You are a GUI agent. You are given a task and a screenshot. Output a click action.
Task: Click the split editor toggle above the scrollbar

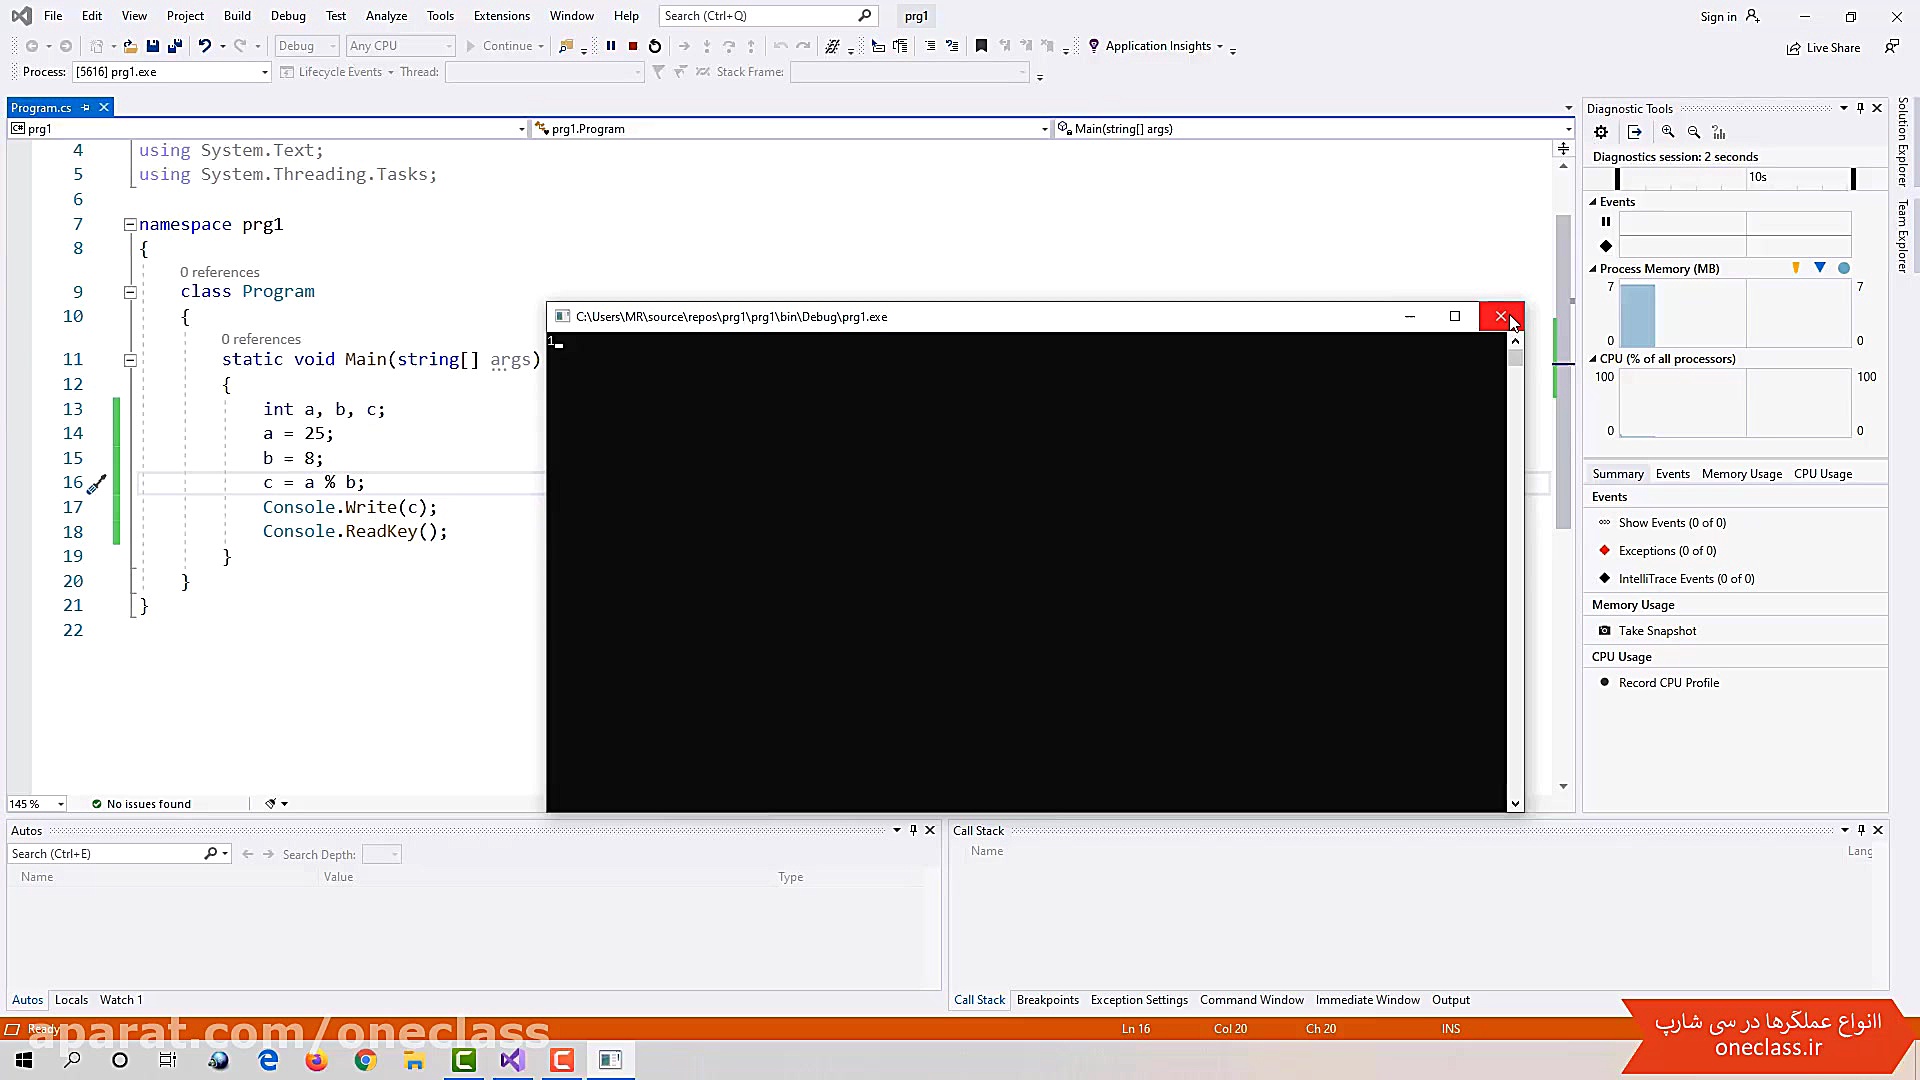pyautogui.click(x=1563, y=149)
